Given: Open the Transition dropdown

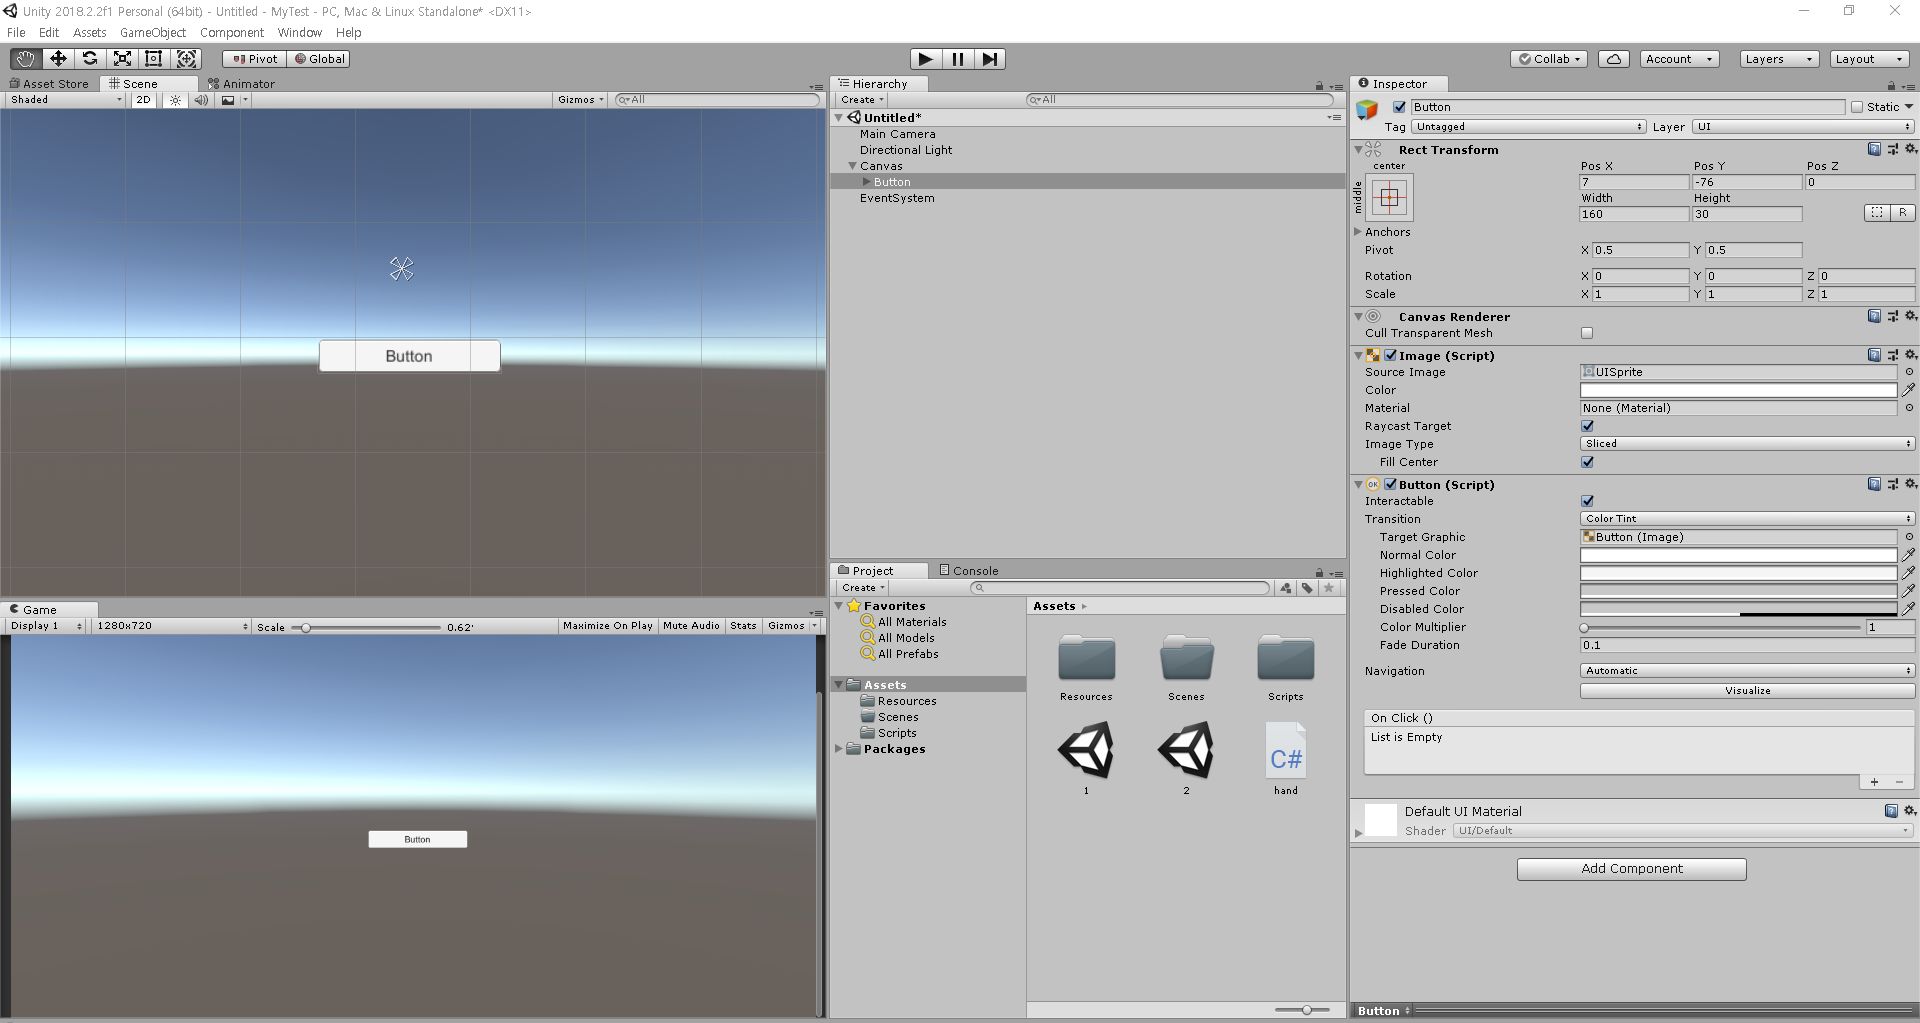Looking at the screenshot, I should (1748, 519).
